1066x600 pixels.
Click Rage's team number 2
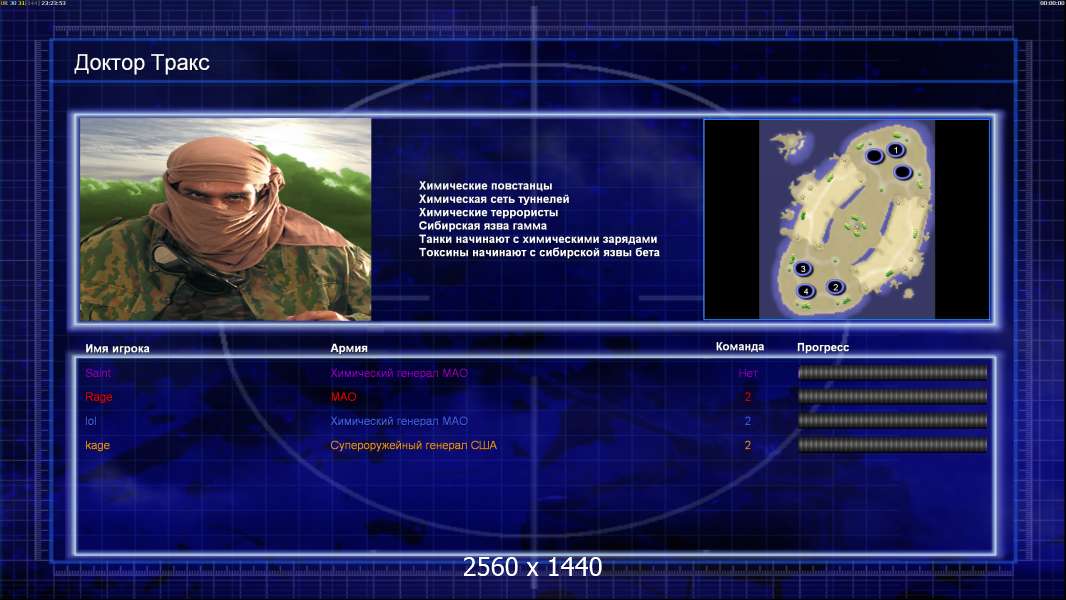(748, 397)
